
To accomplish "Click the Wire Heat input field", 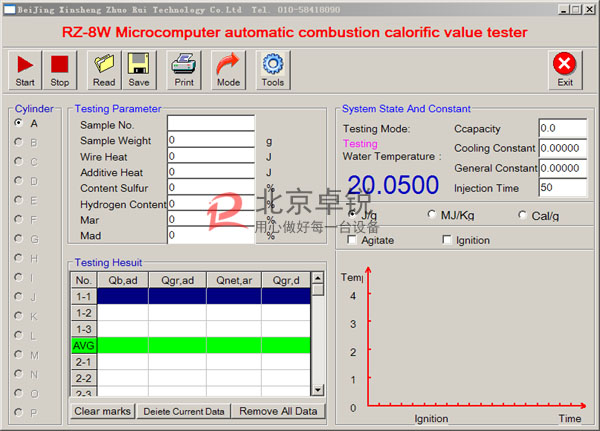I will pyautogui.click(x=211, y=155).
